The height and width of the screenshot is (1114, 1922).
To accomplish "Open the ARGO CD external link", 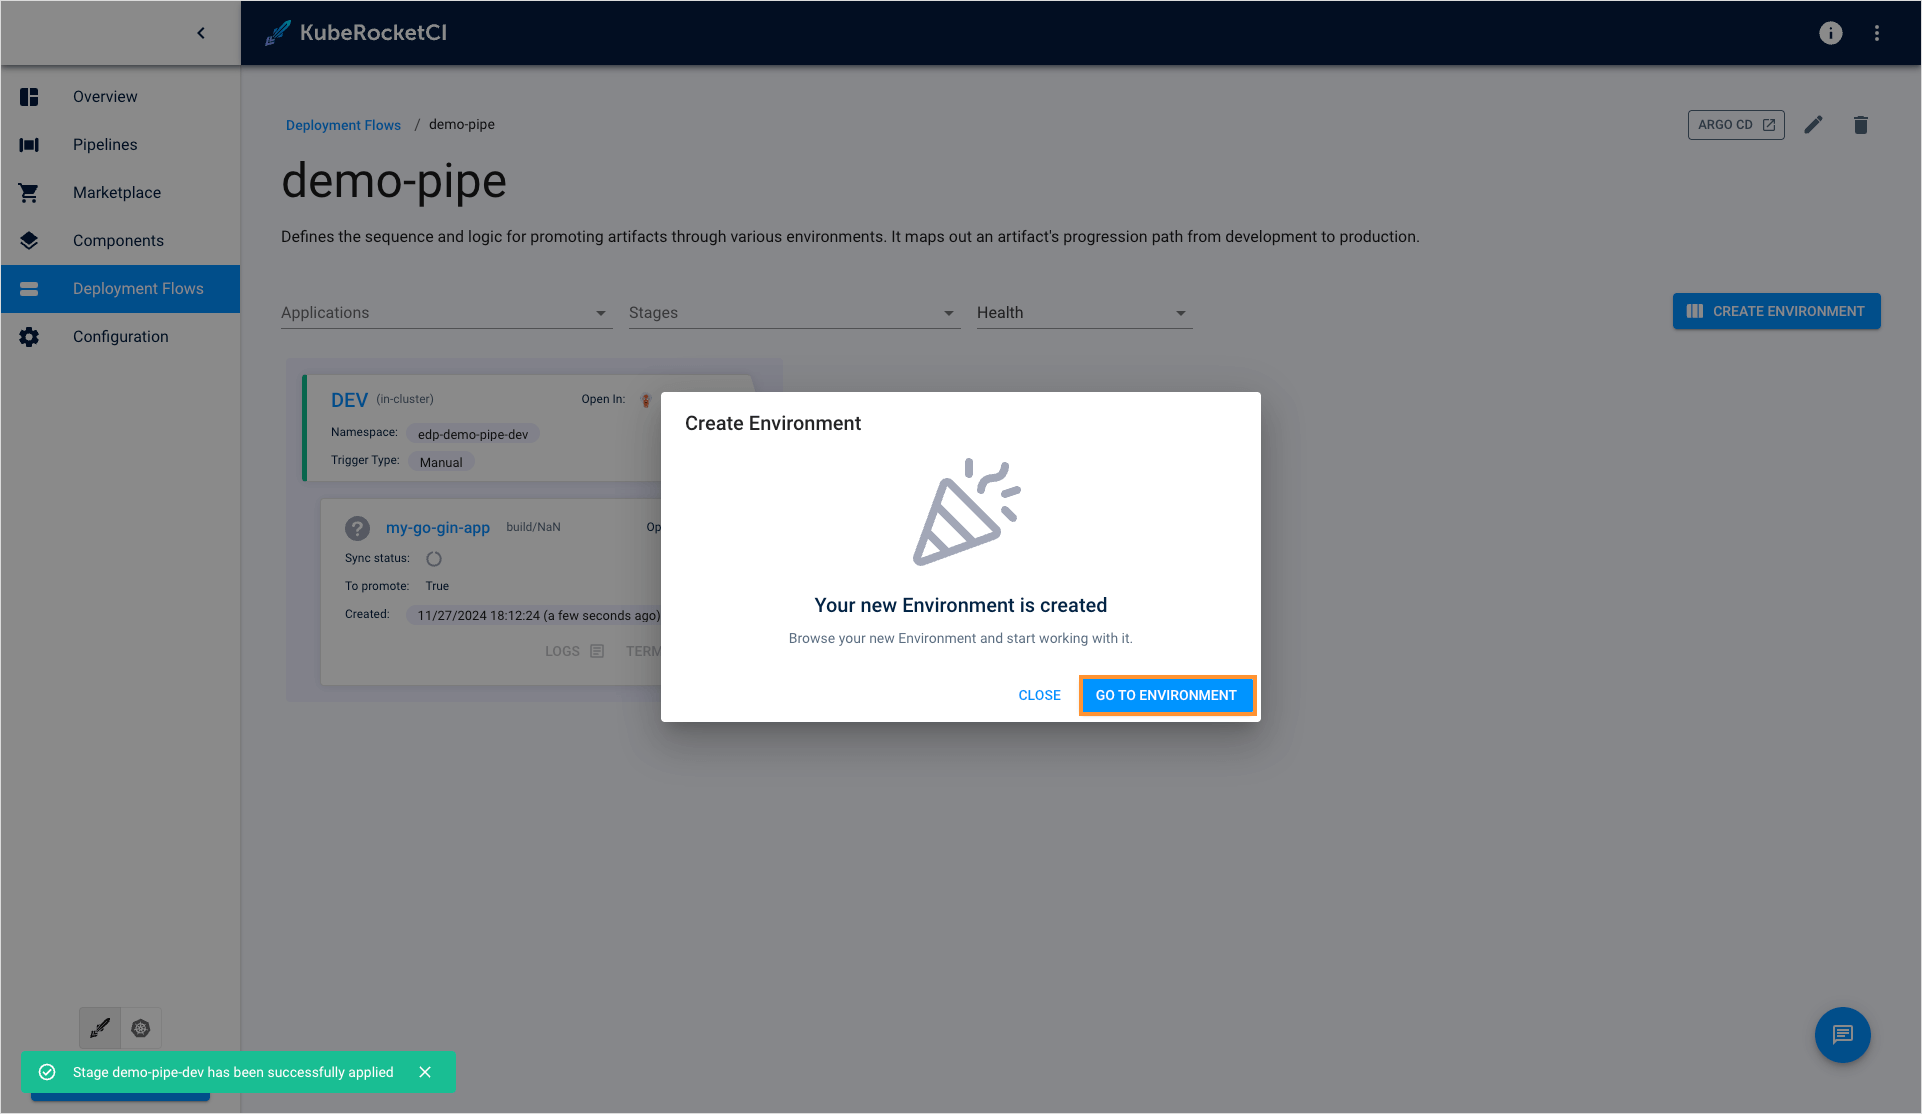I will point(1736,125).
